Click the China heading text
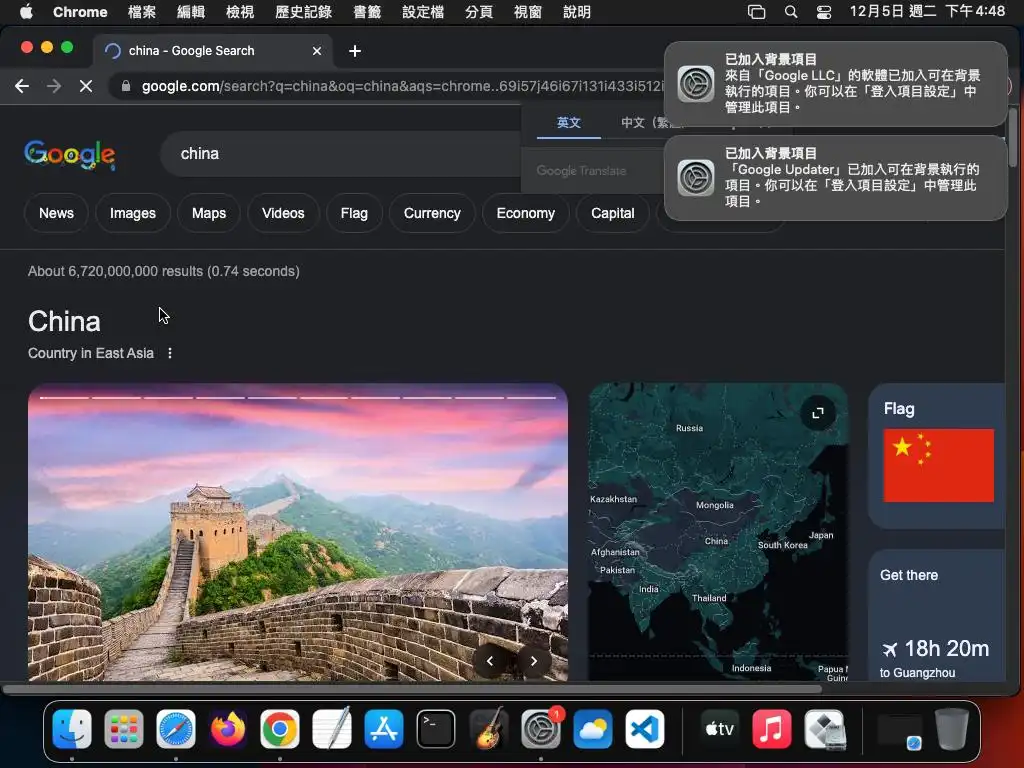Viewport: 1024px width, 768px height. click(64, 321)
